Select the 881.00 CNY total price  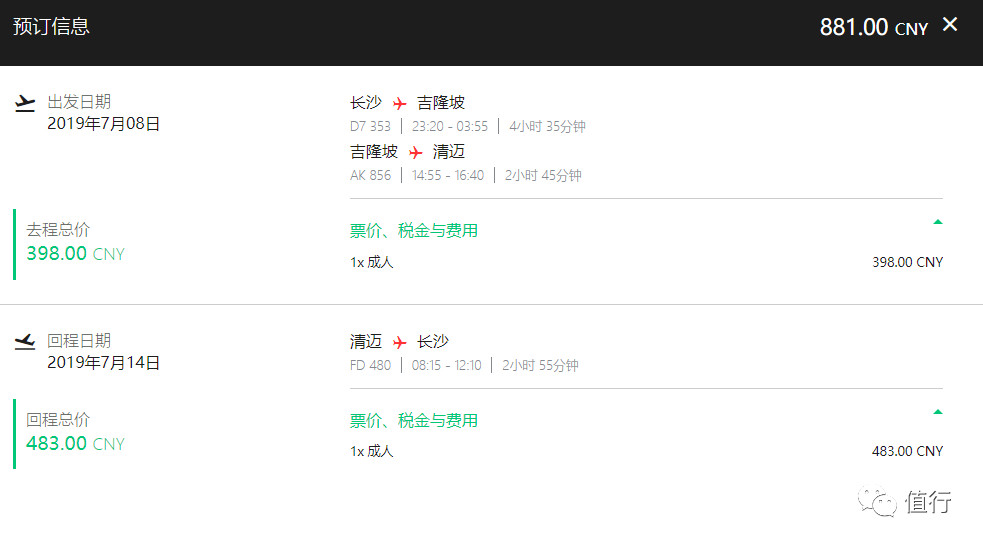(x=874, y=28)
